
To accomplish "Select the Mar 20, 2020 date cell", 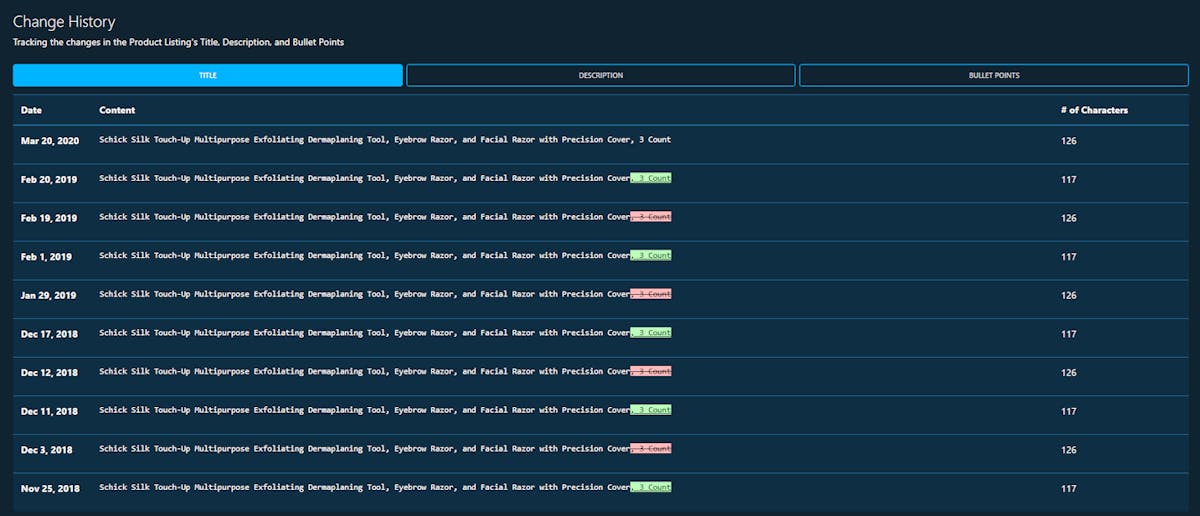I will tap(50, 141).
